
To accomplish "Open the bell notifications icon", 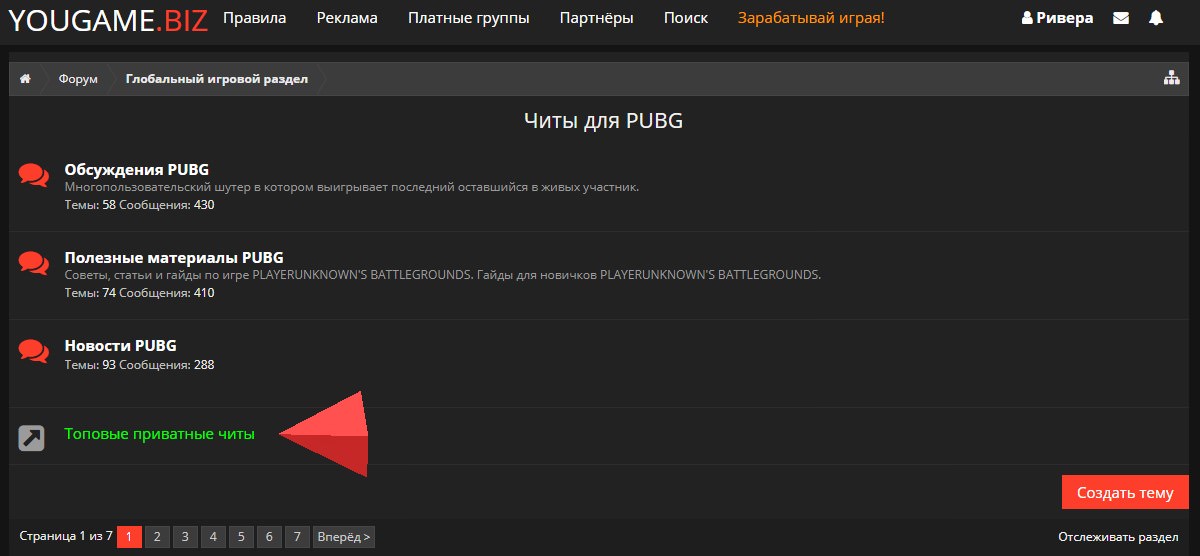I will coord(1156,18).
